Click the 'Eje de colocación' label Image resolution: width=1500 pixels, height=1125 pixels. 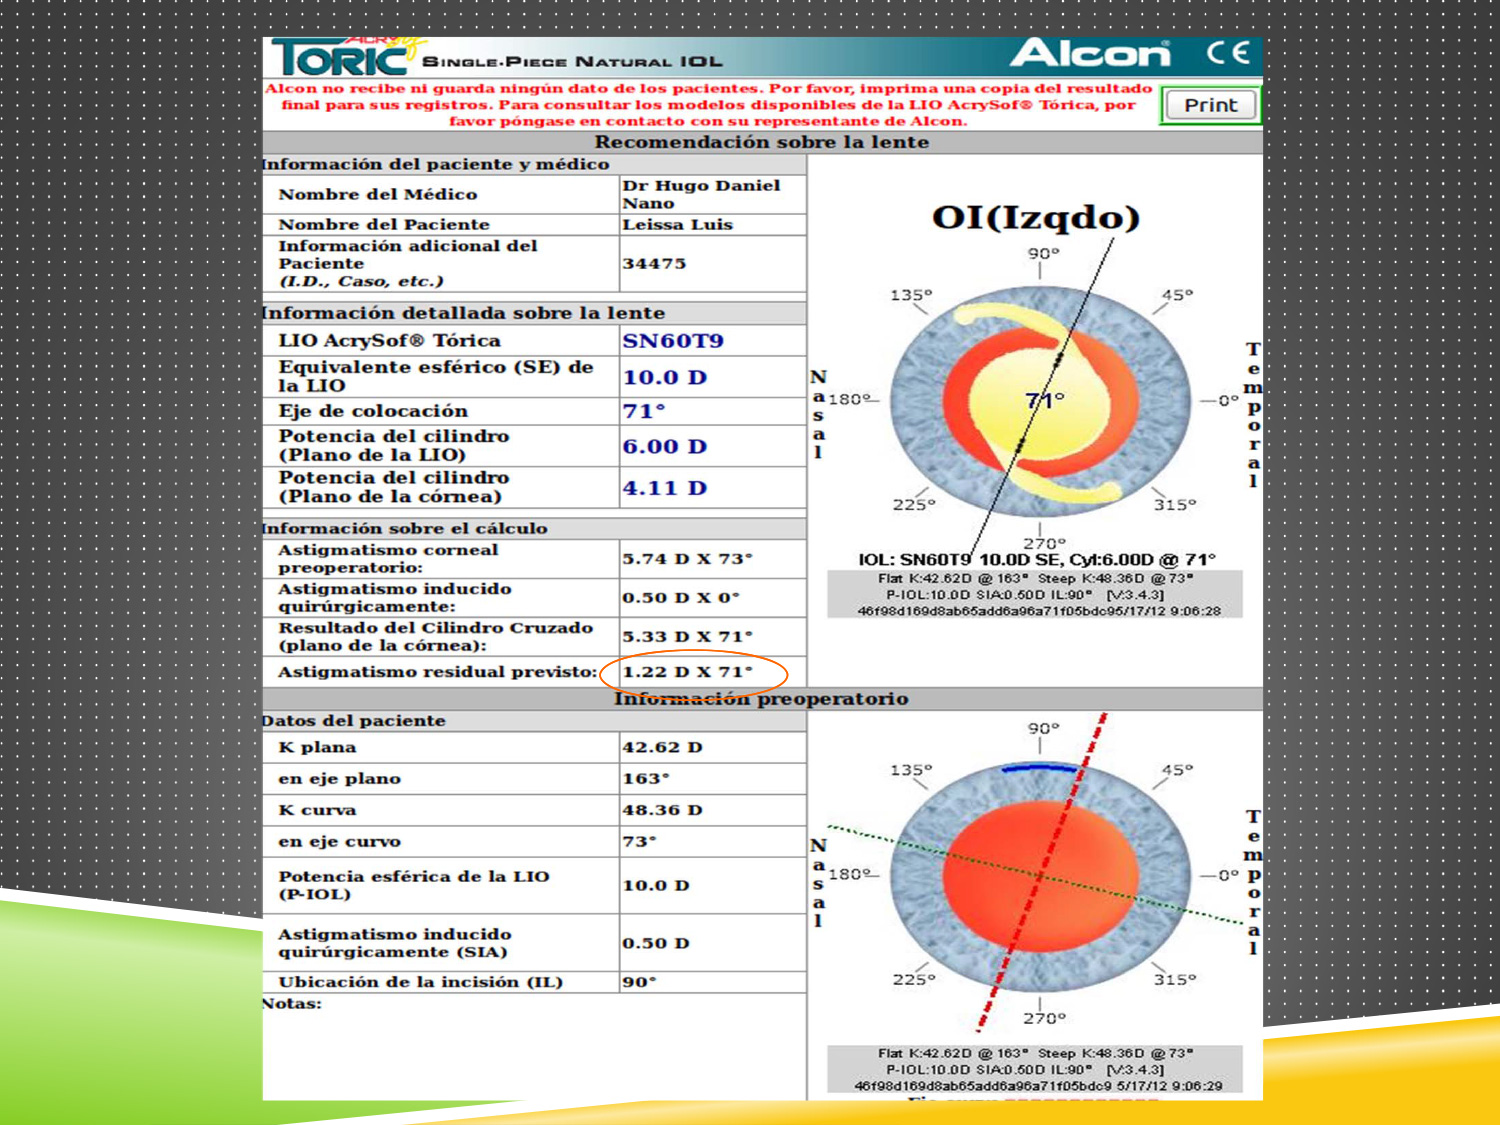[373, 411]
